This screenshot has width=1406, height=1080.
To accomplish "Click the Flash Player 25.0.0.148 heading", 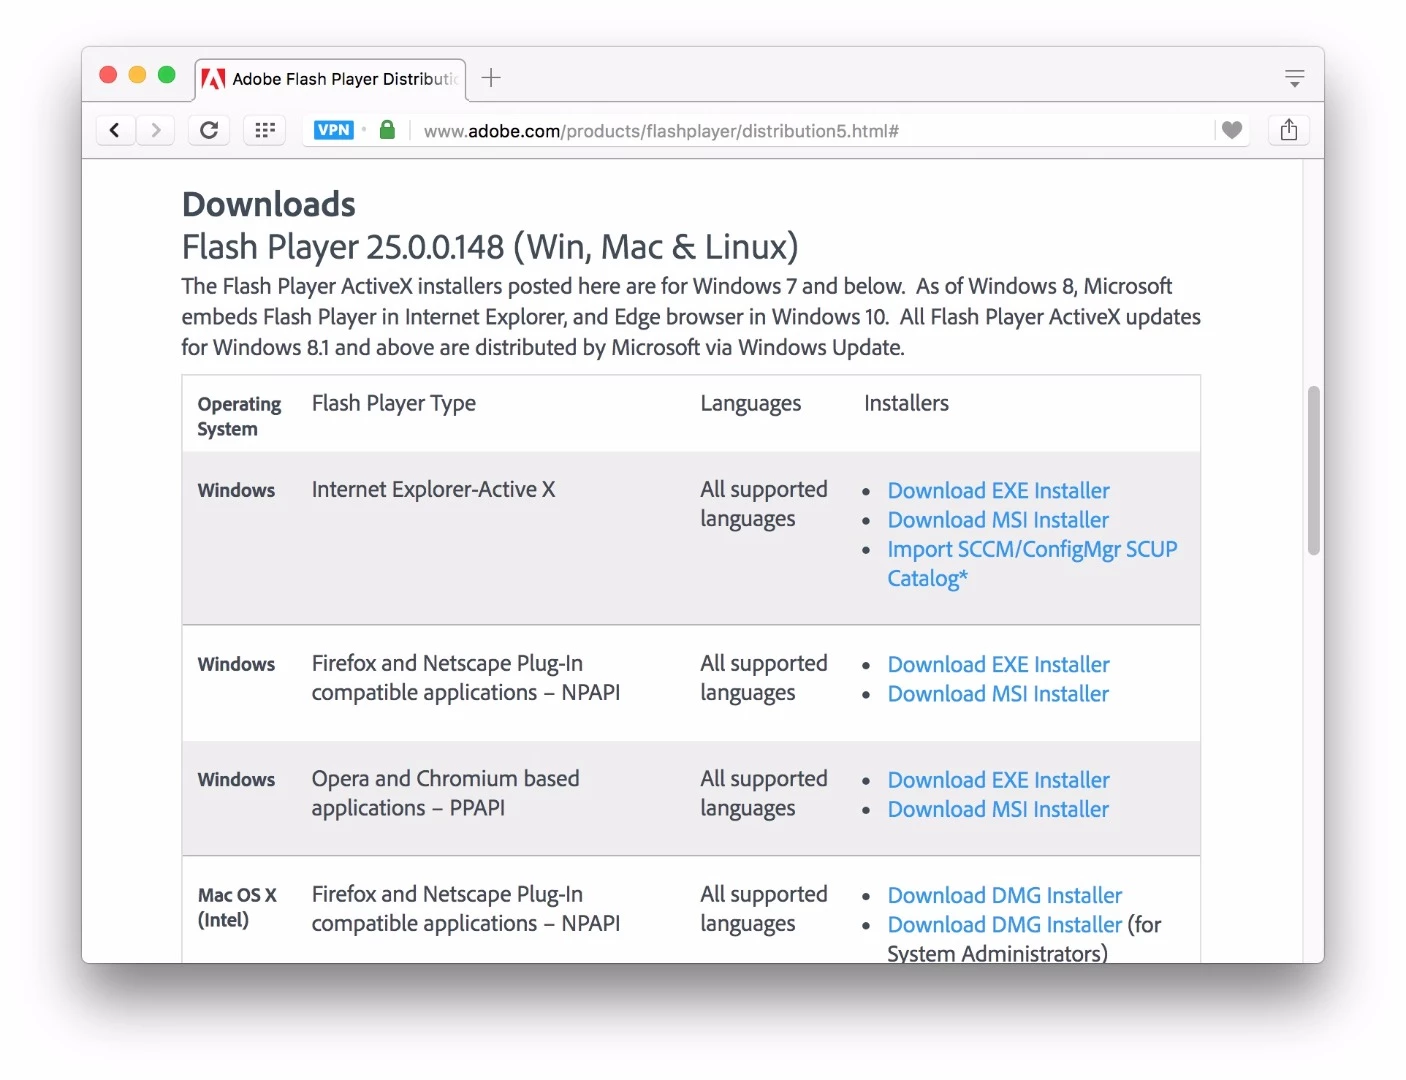I will (490, 247).
